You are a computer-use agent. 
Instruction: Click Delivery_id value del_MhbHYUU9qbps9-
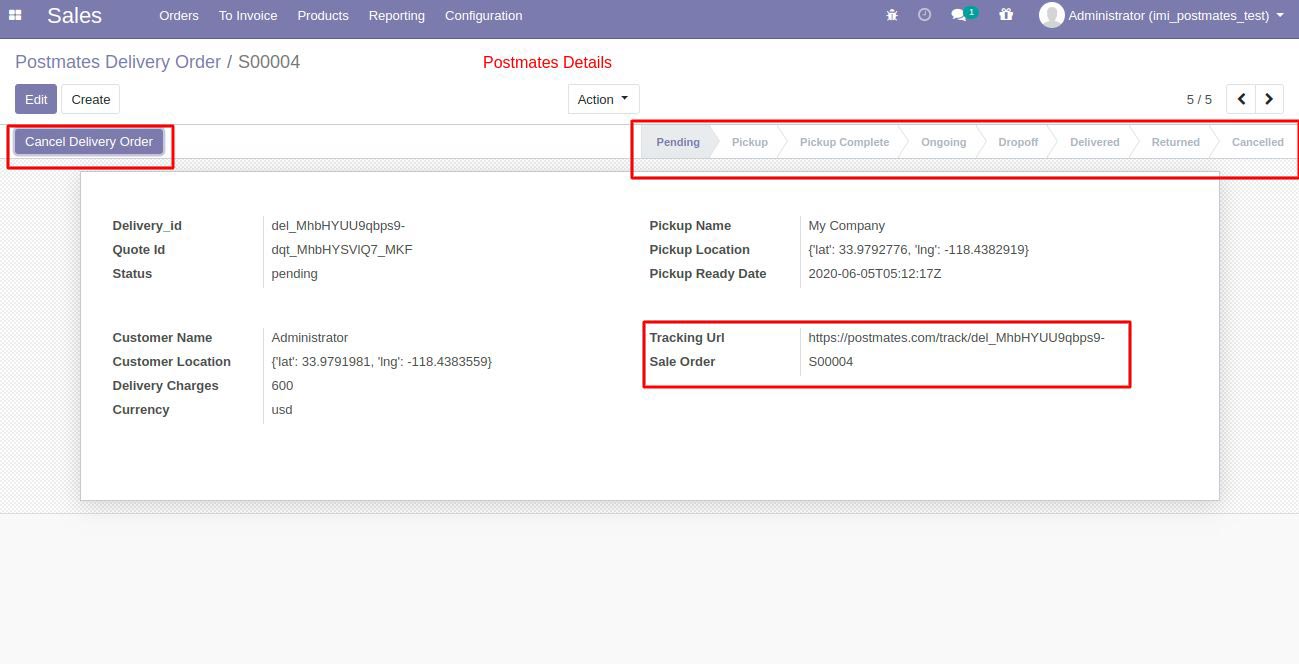click(338, 226)
